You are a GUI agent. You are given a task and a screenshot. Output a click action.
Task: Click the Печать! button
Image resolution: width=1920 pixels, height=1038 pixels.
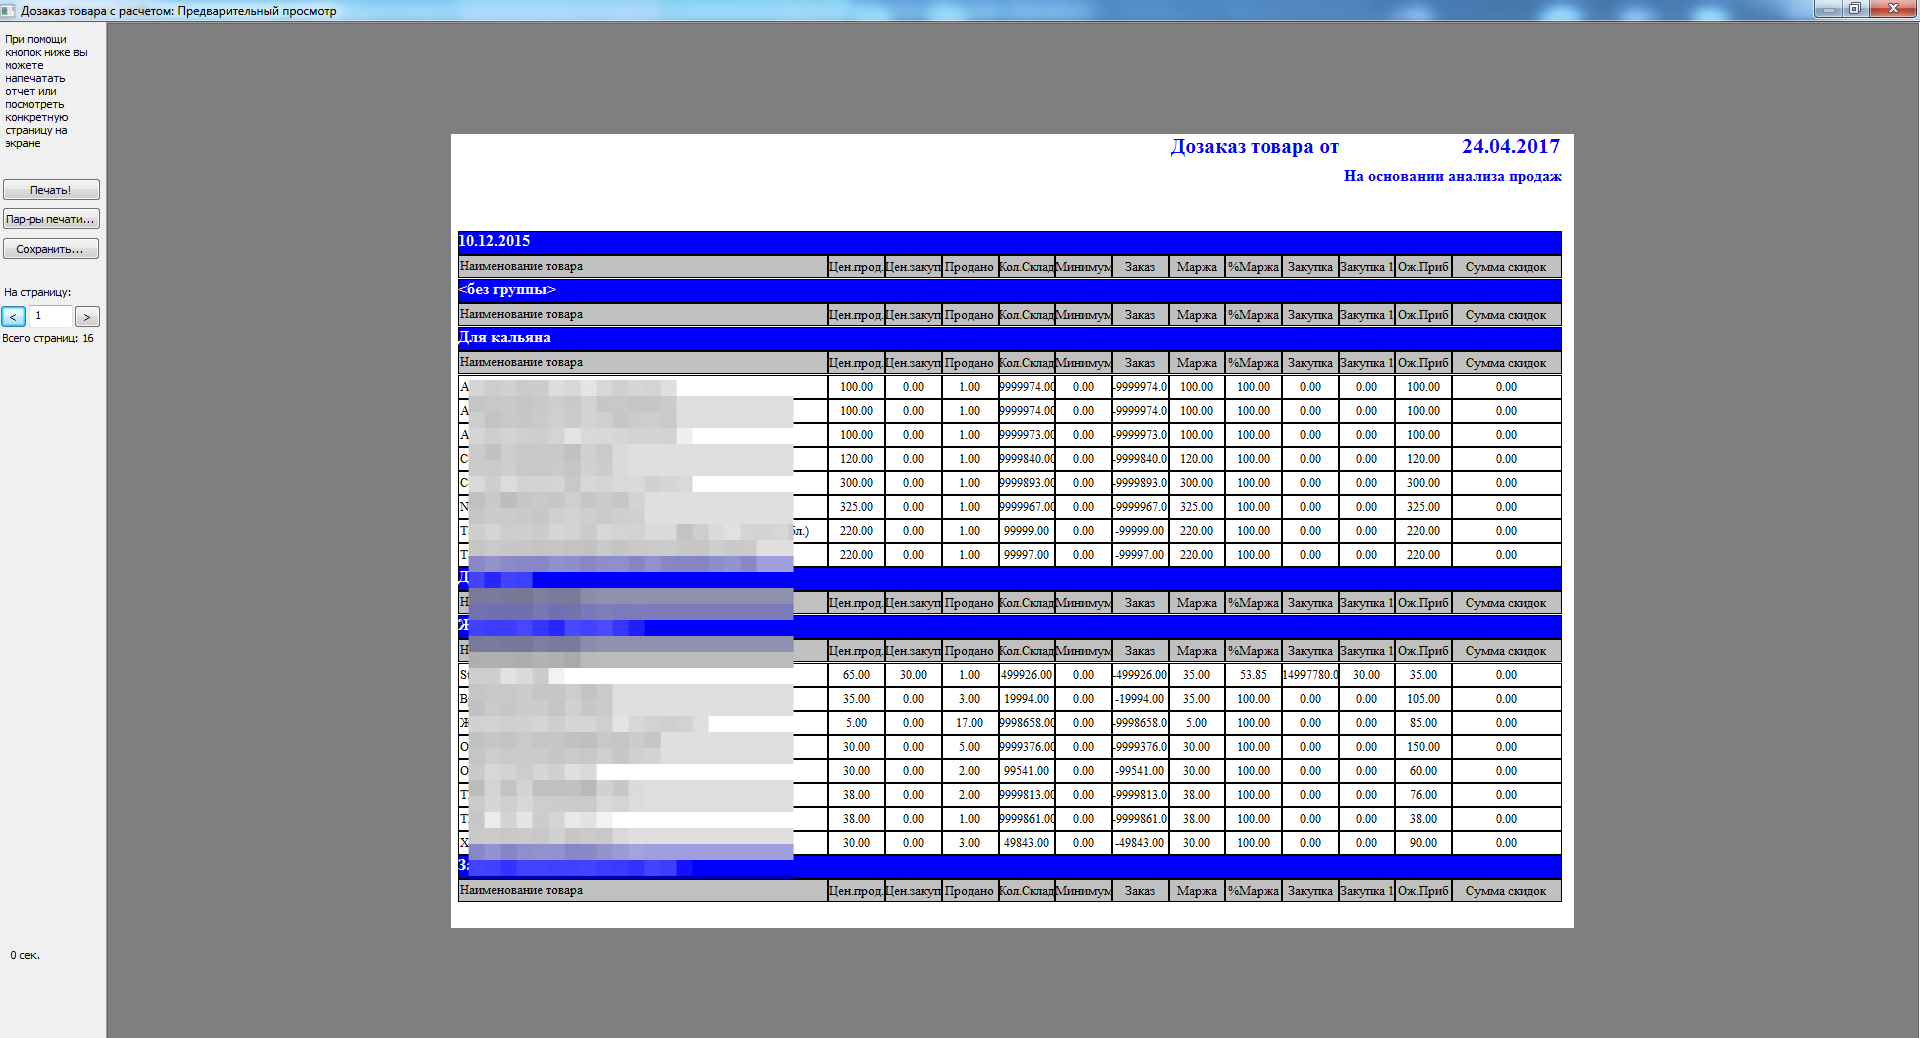(x=51, y=190)
